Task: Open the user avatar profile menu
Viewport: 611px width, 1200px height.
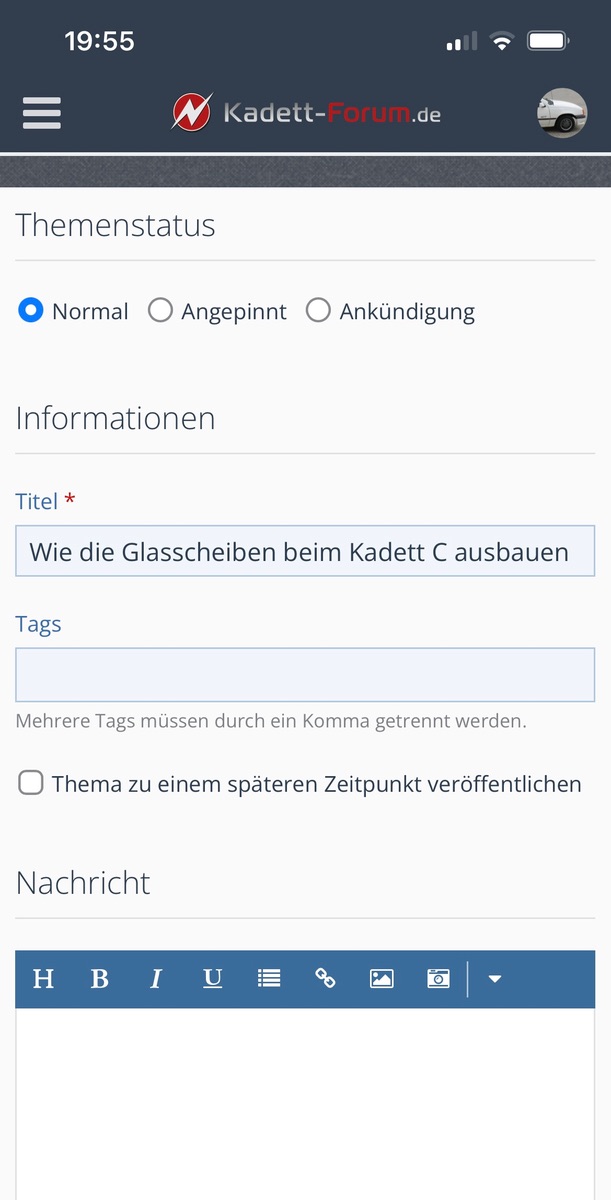Action: click(561, 113)
